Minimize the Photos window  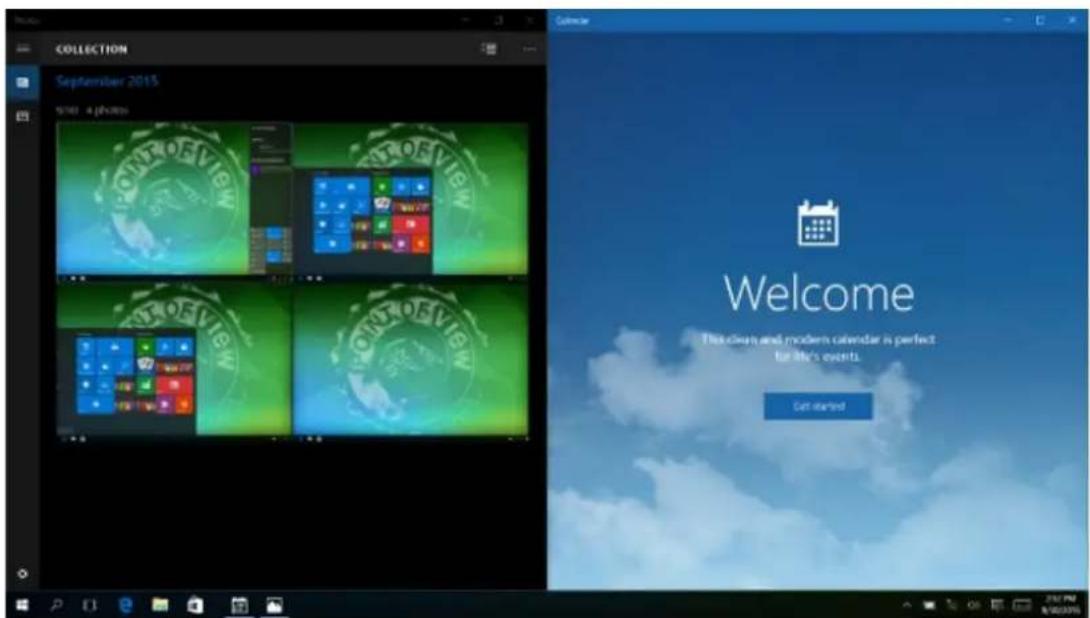pyautogui.click(x=464, y=20)
